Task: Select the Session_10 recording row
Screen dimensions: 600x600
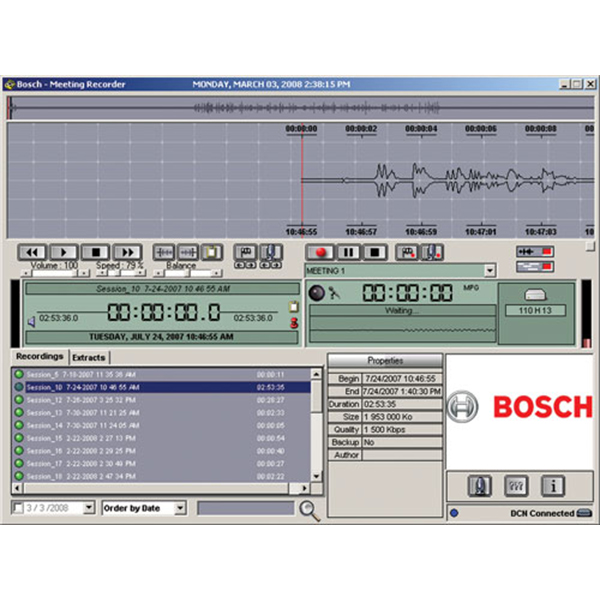Action: [161, 387]
